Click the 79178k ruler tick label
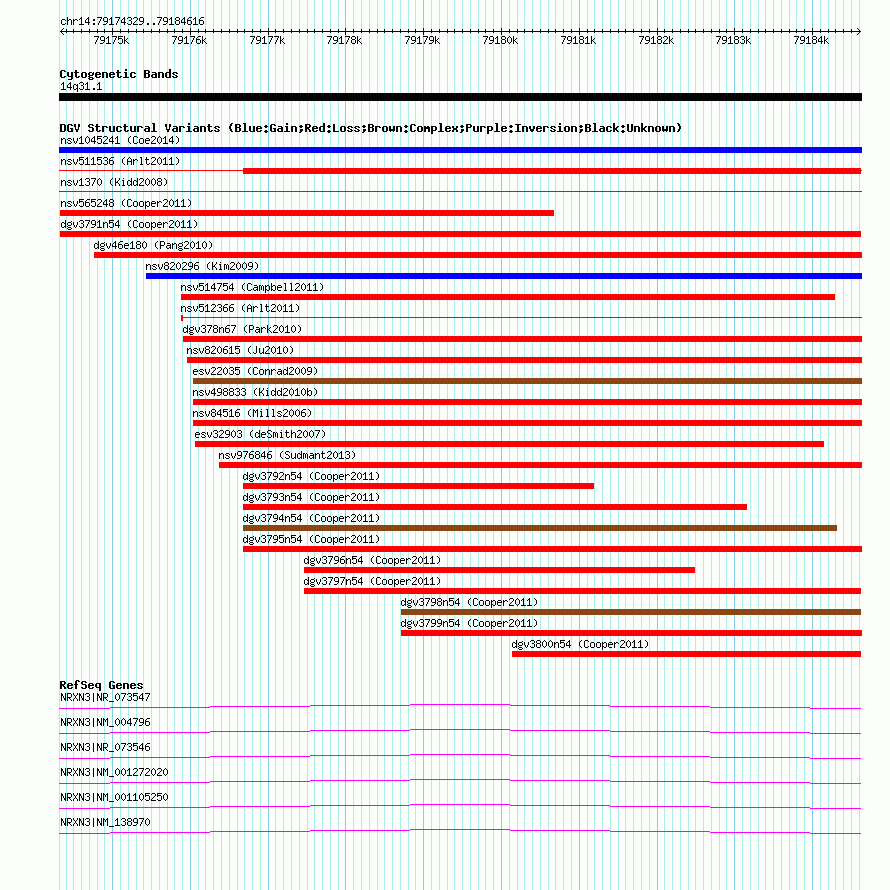890x890 pixels. pyautogui.click(x=344, y=40)
